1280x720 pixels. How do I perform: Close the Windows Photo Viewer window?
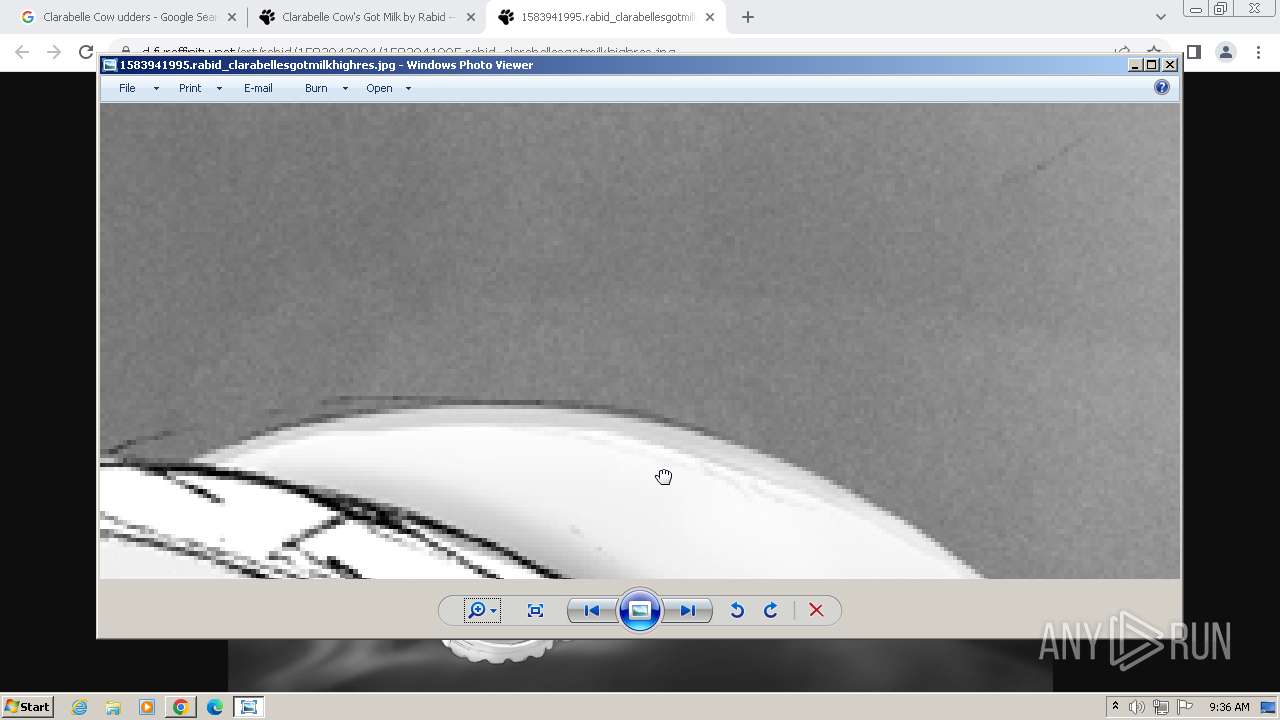pos(1170,65)
